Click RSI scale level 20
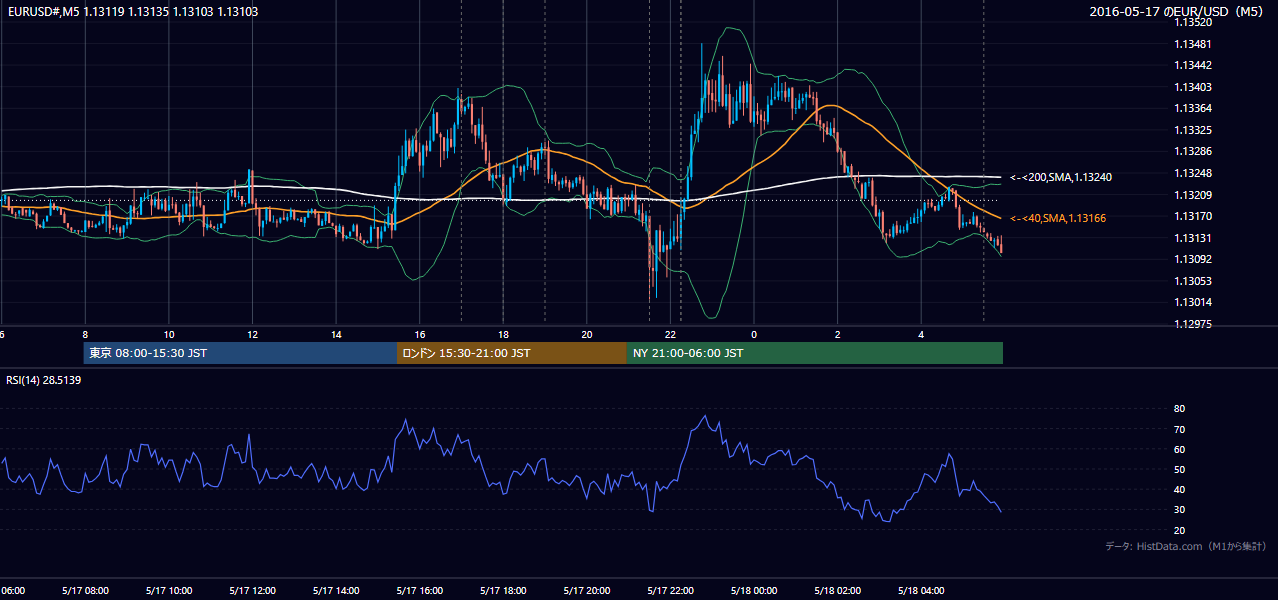This screenshot has height=600, width=1278. pyautogui.click(x=1179, y=530)
